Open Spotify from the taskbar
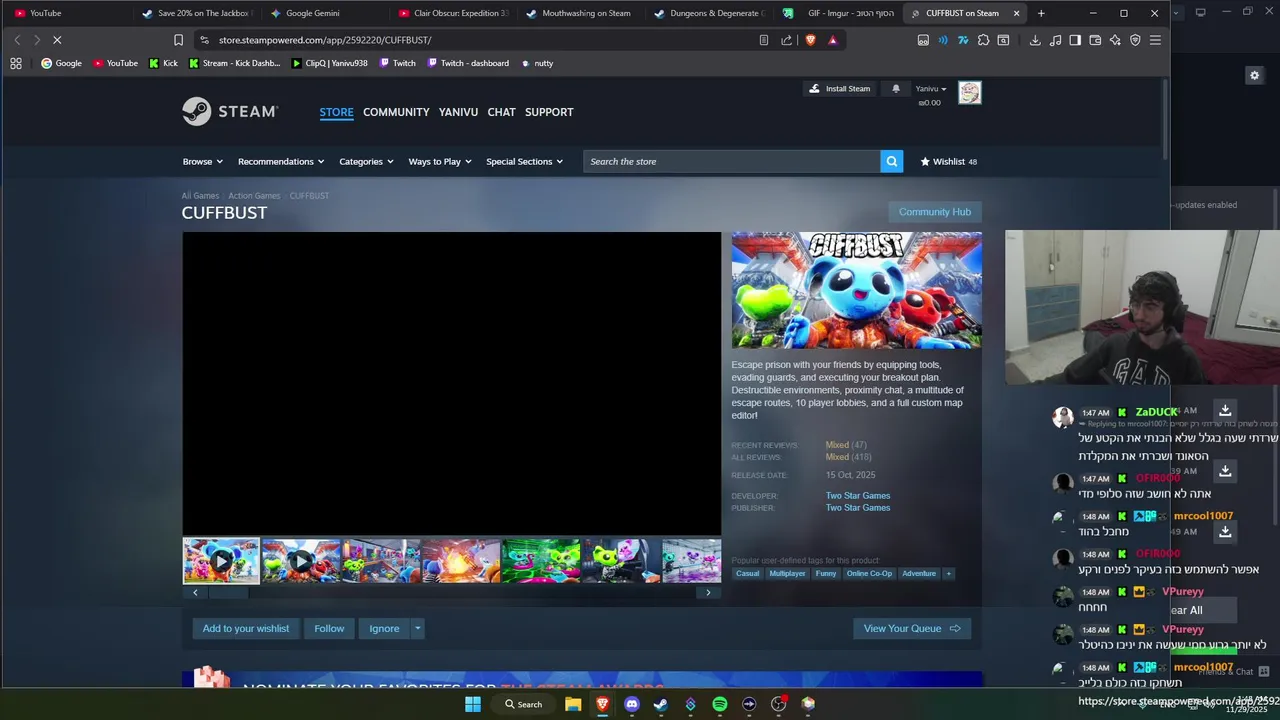Viewport: 1280px width, 720px height. (x=719, y=704)
